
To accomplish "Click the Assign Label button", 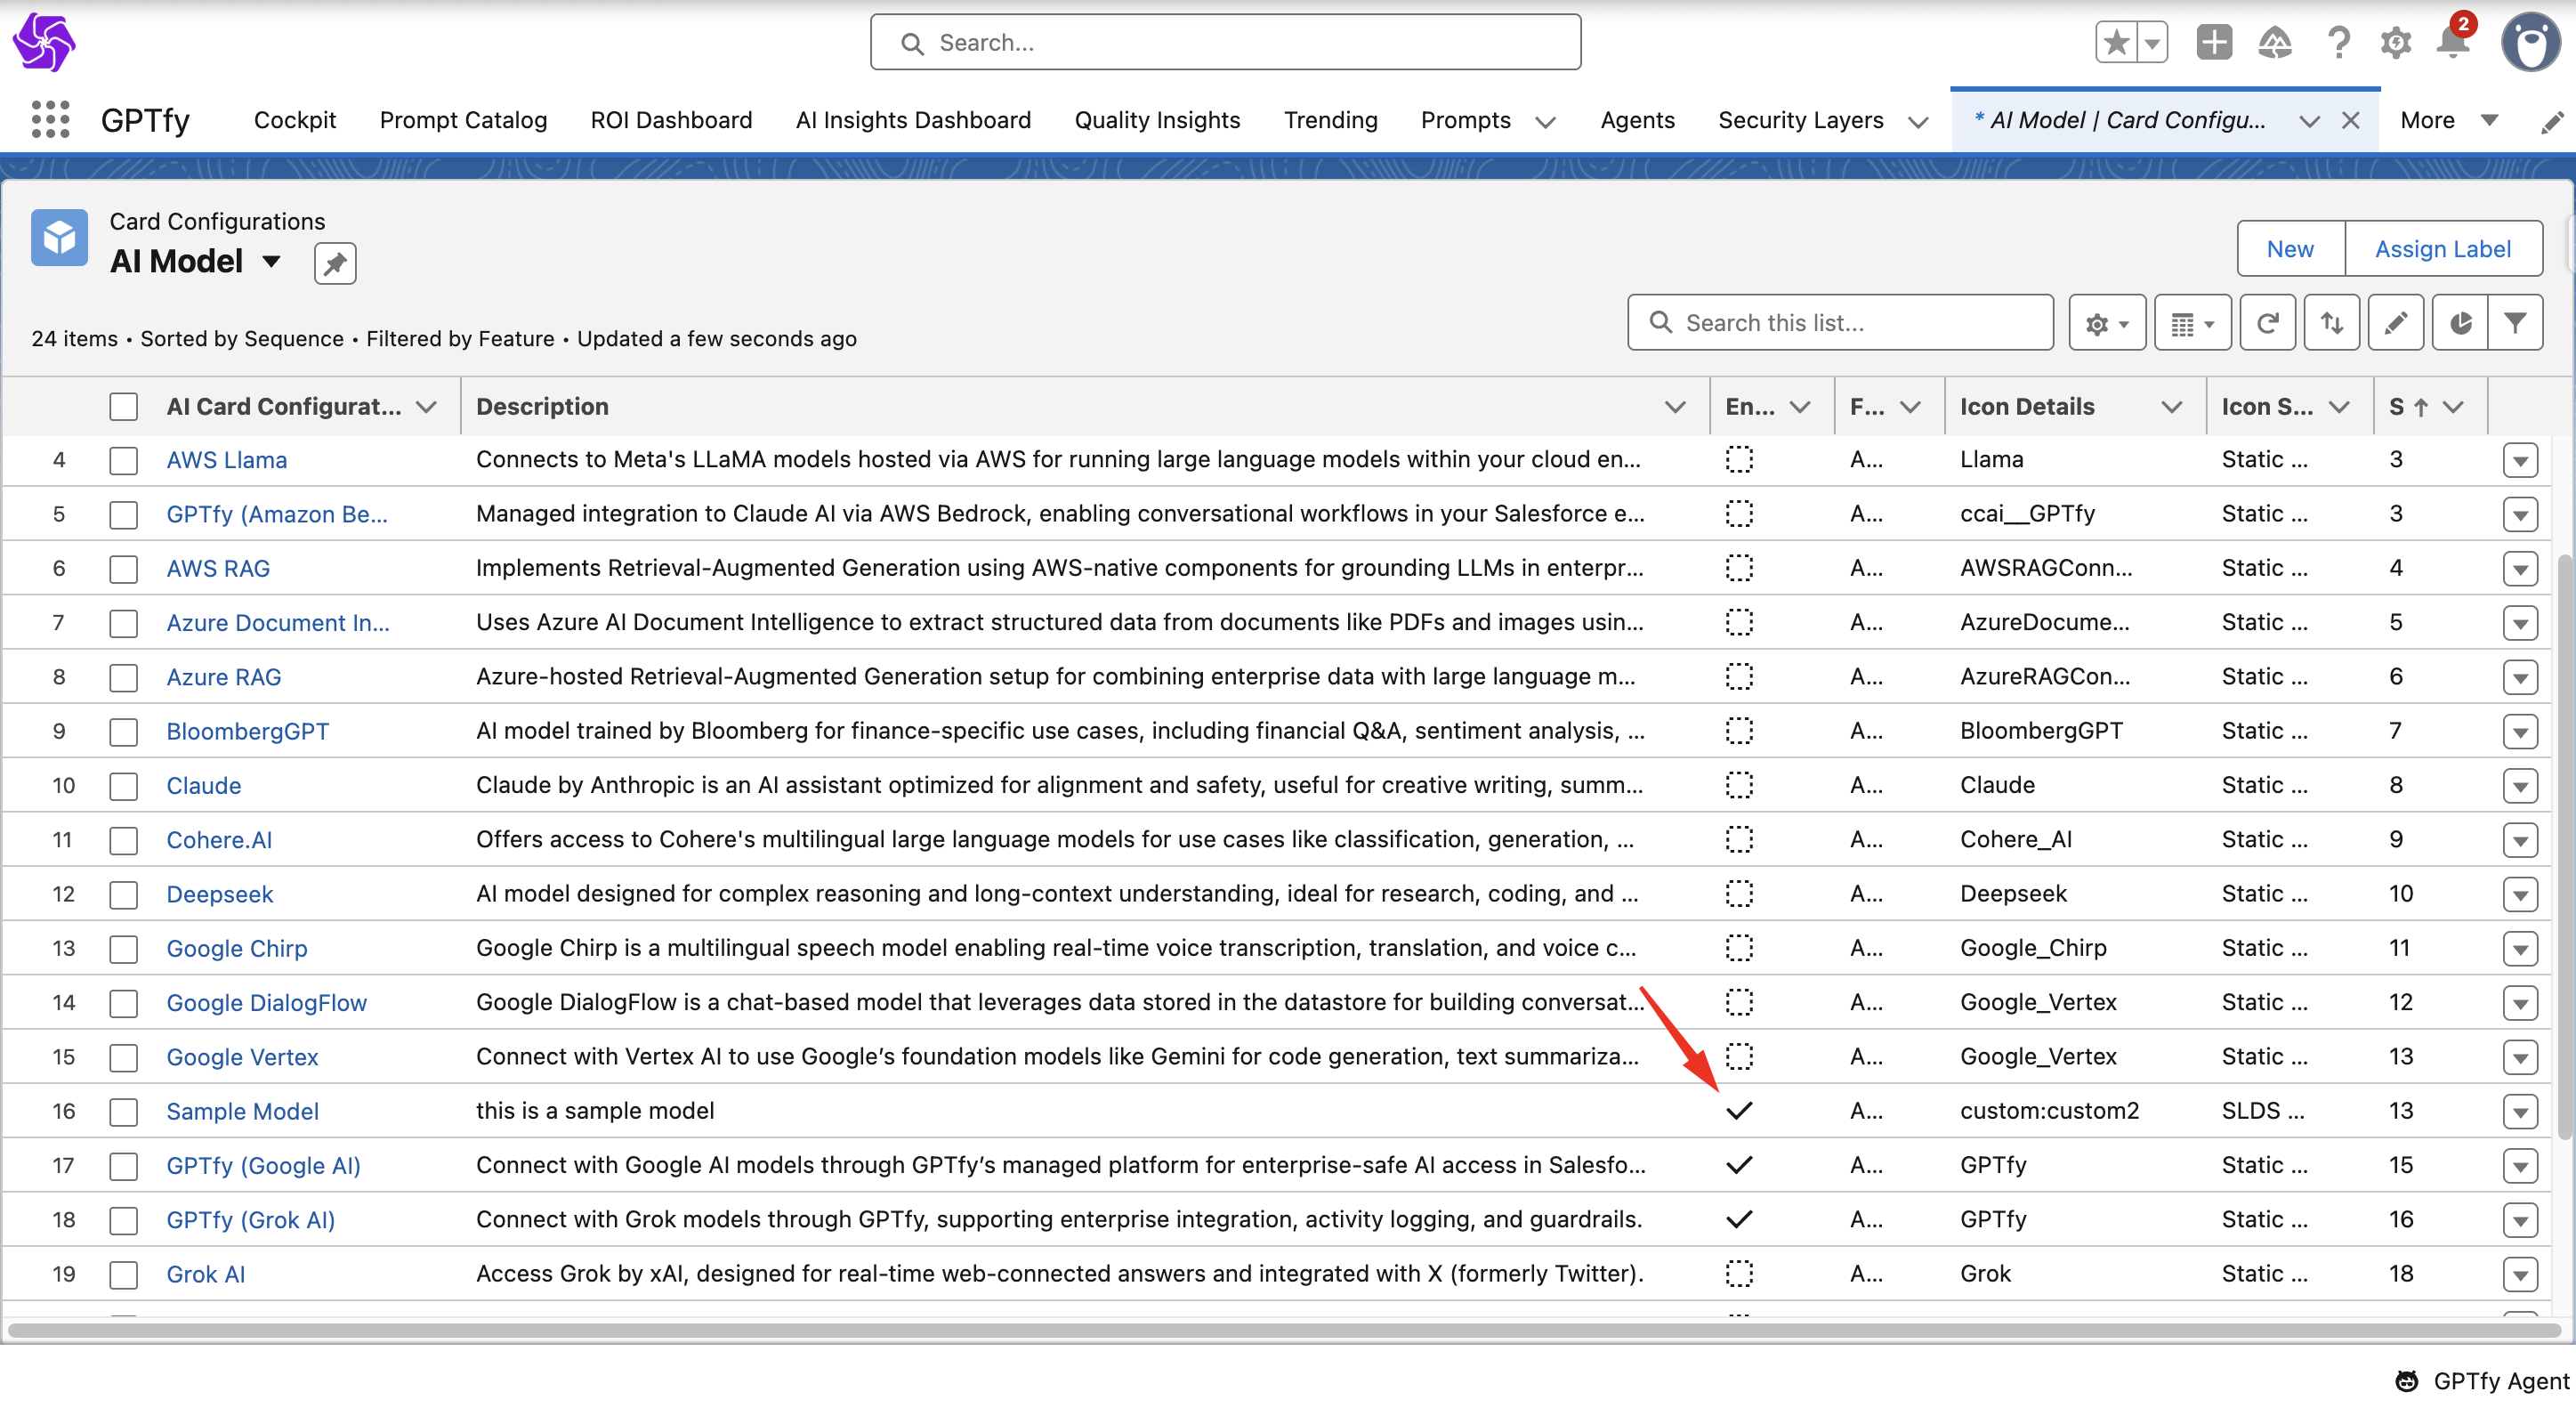I will click(x=2442, y=249).
